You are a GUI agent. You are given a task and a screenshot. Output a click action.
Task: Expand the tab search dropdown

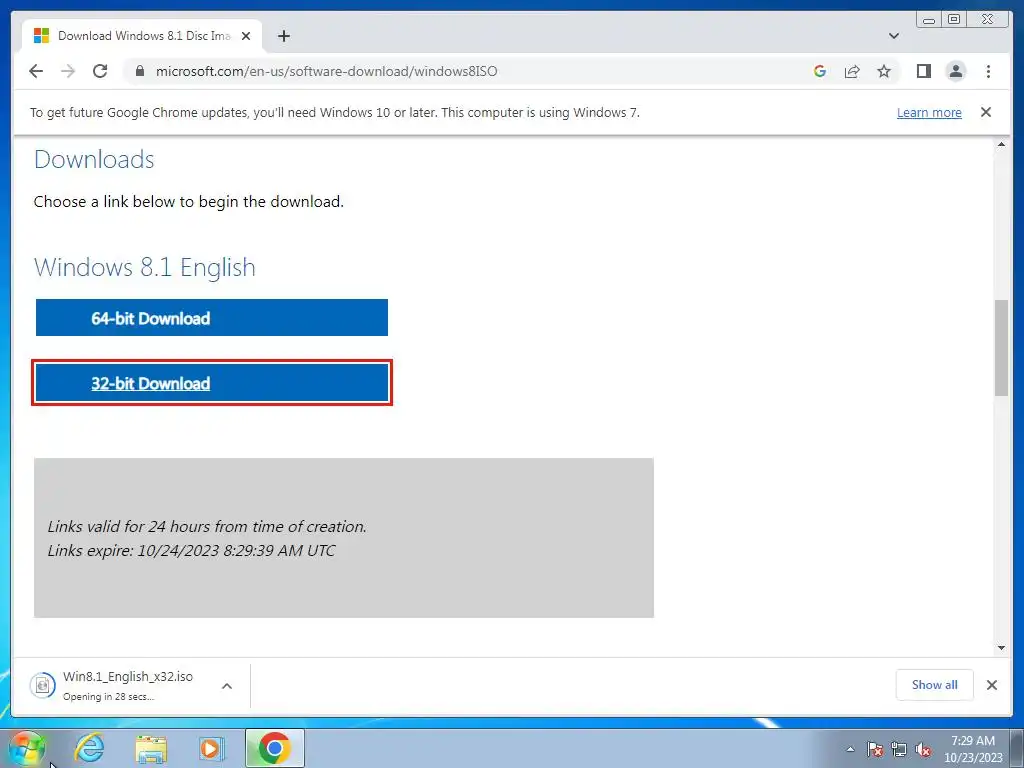894,36
